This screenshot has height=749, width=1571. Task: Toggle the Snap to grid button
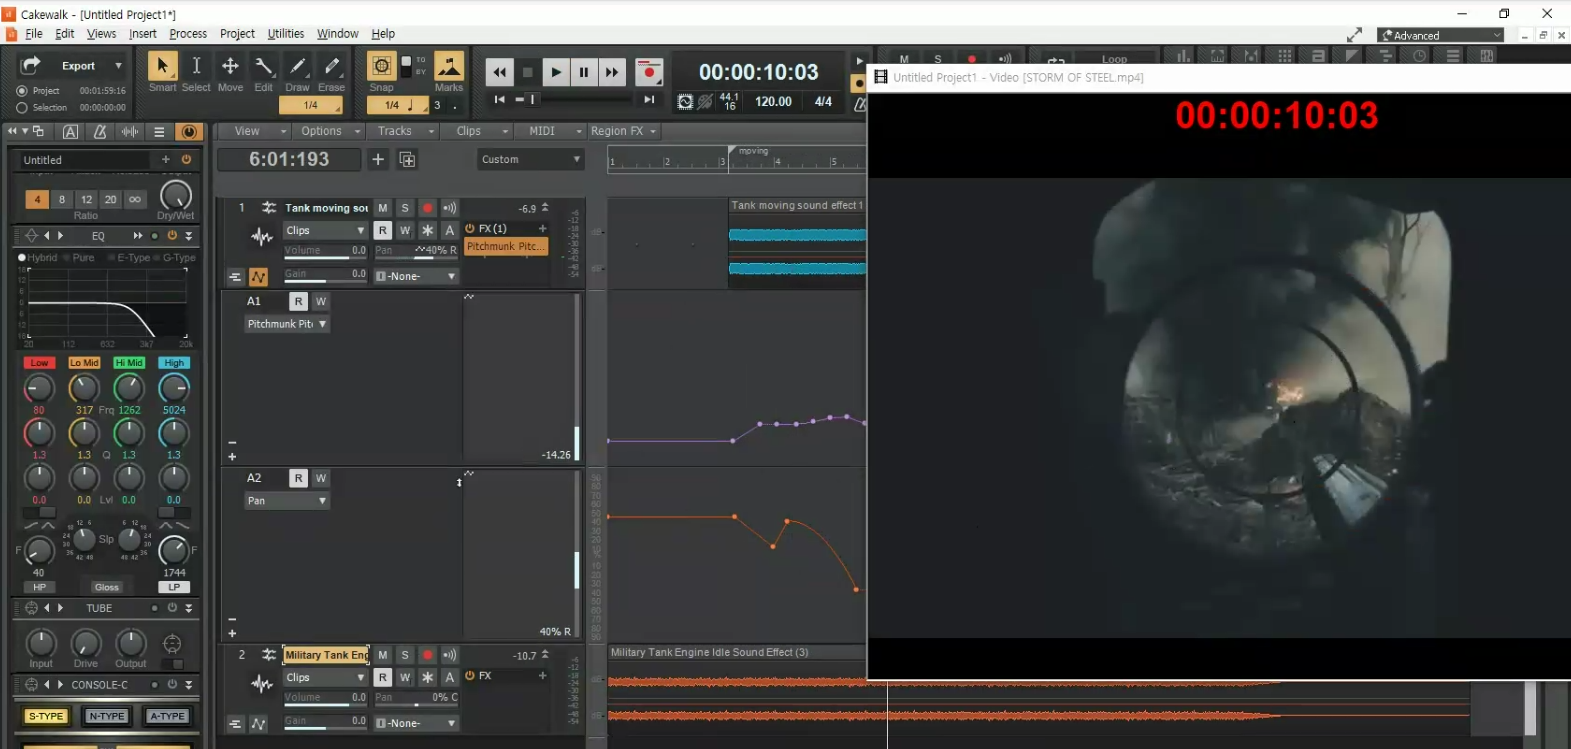pyautogui.click(x=381, y=66)
